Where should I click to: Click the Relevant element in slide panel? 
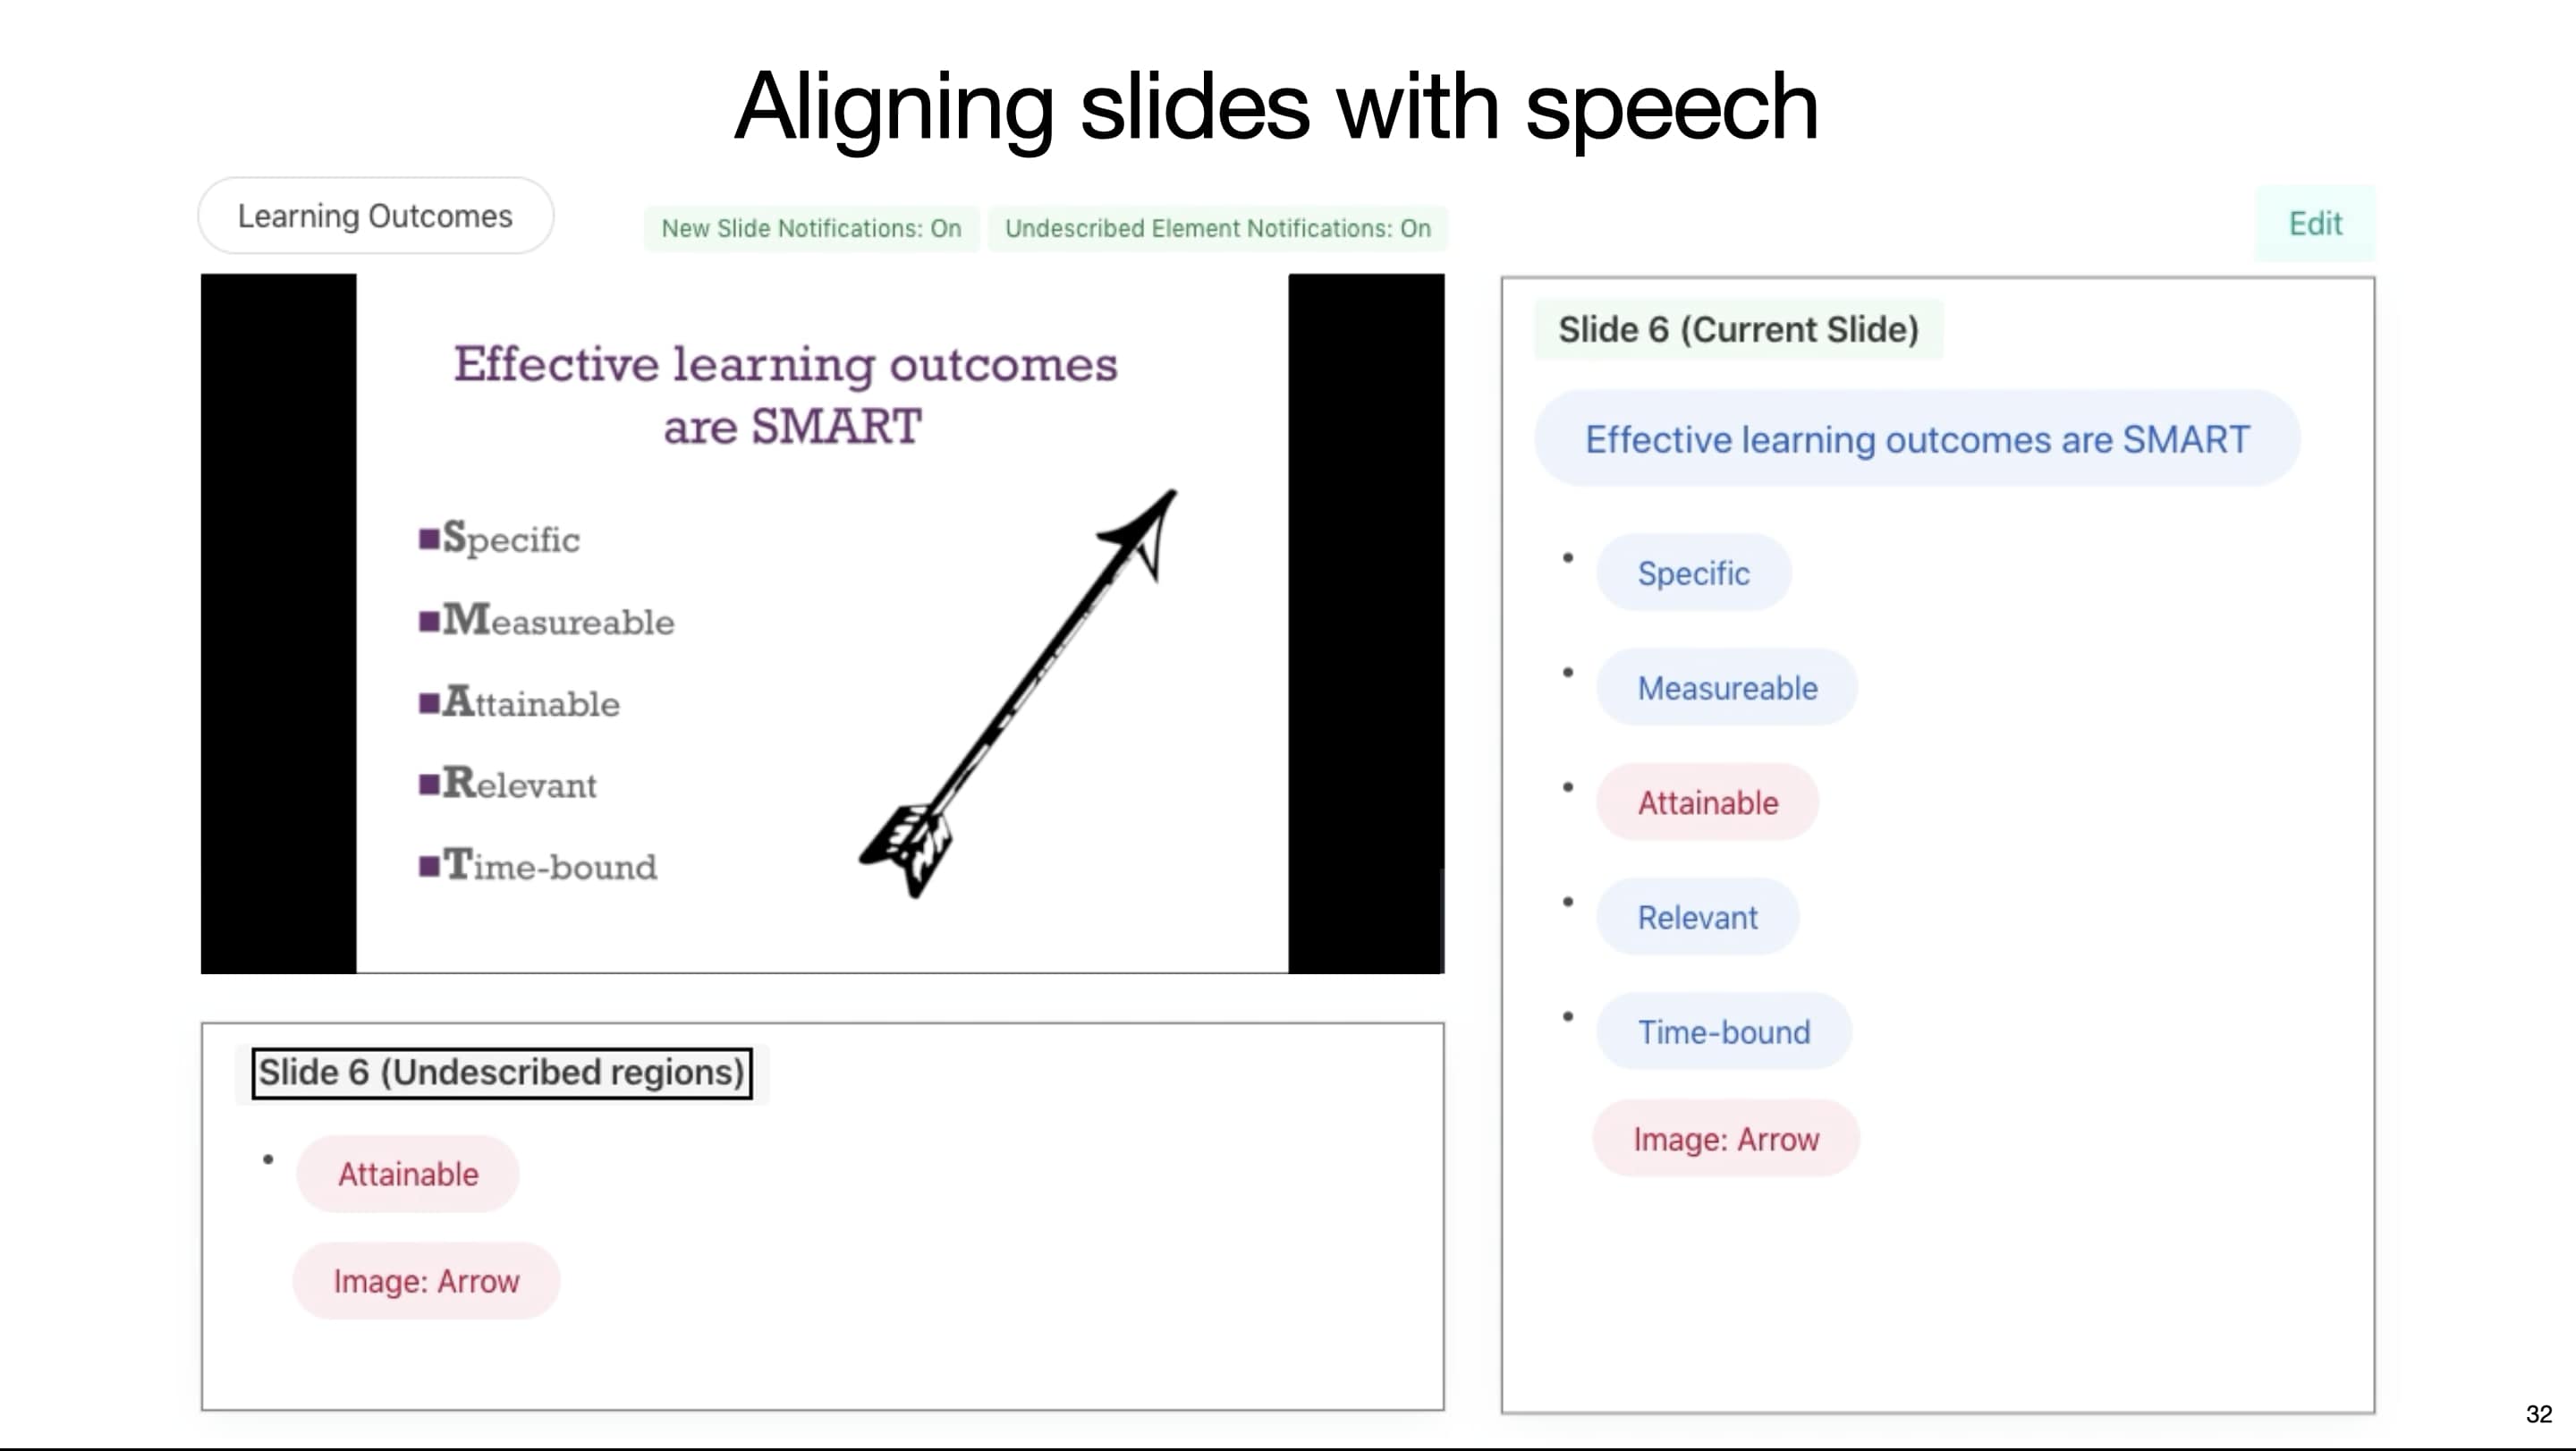point(1695,917)
